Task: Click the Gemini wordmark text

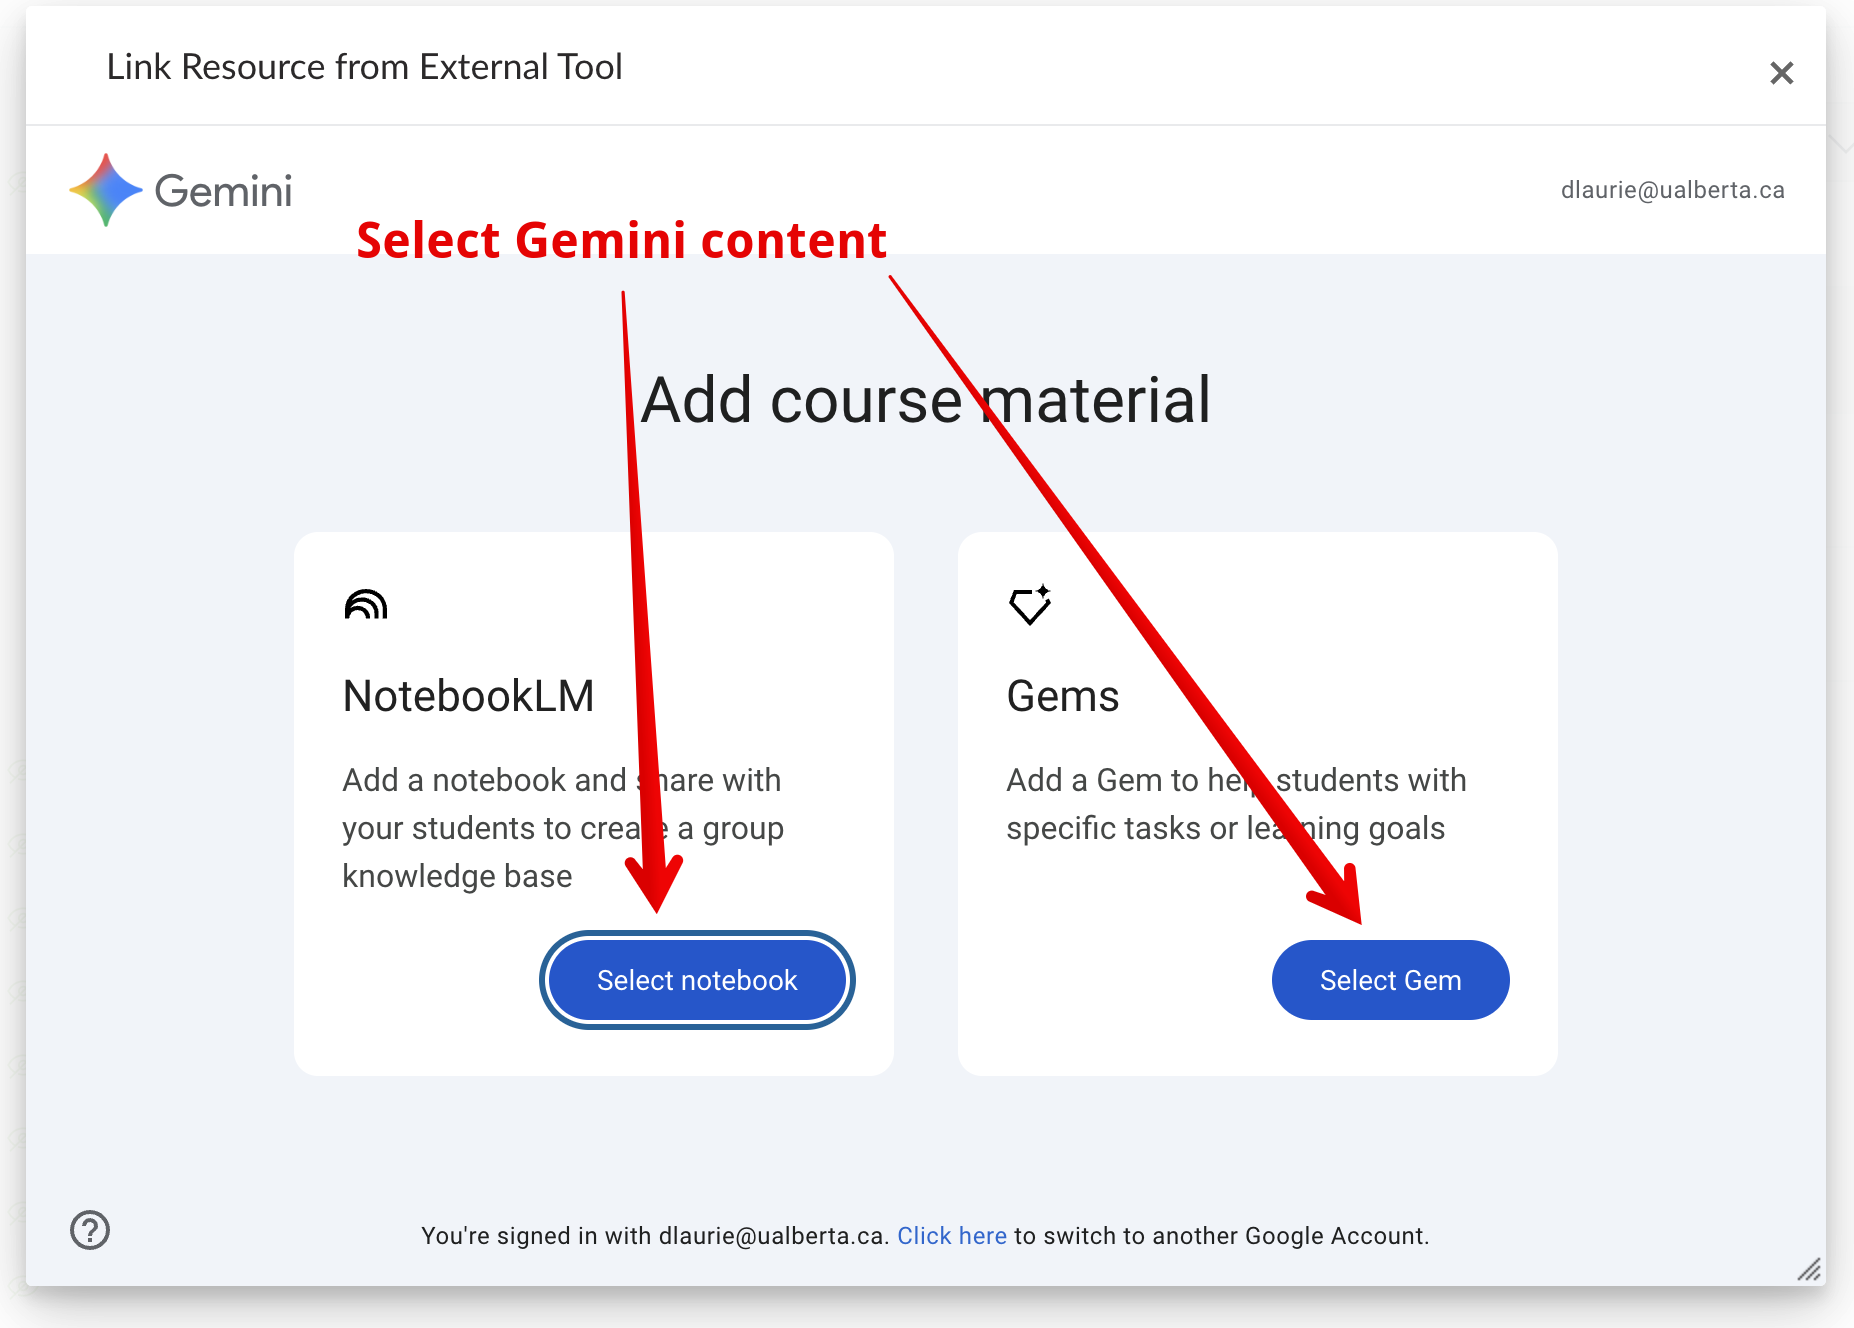Action: coord(223,191)
